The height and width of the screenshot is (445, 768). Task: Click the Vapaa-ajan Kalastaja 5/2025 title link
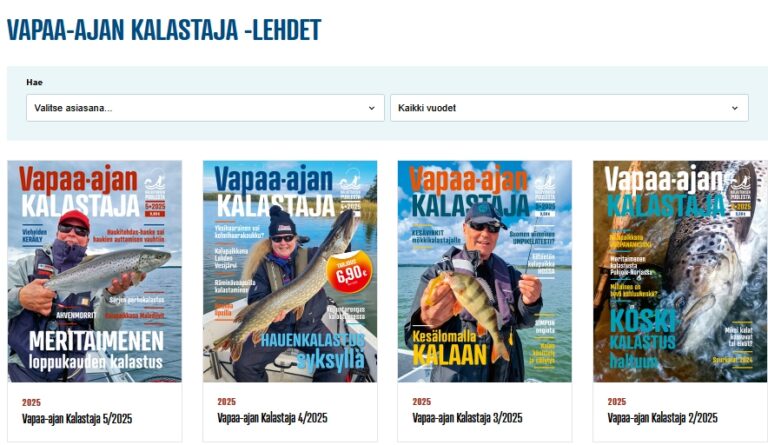coord(77,419)
